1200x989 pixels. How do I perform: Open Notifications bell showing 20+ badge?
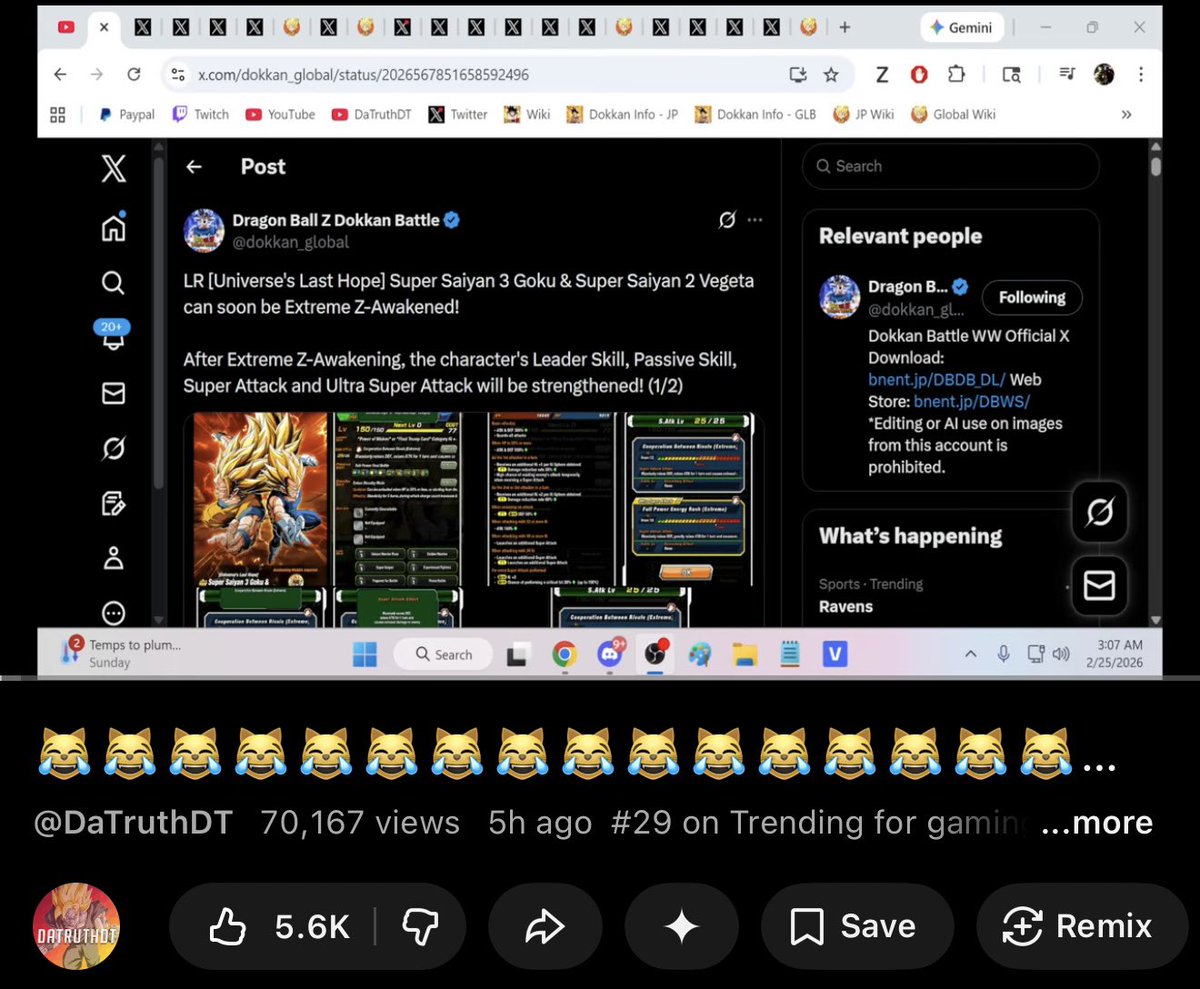[113, 335]
